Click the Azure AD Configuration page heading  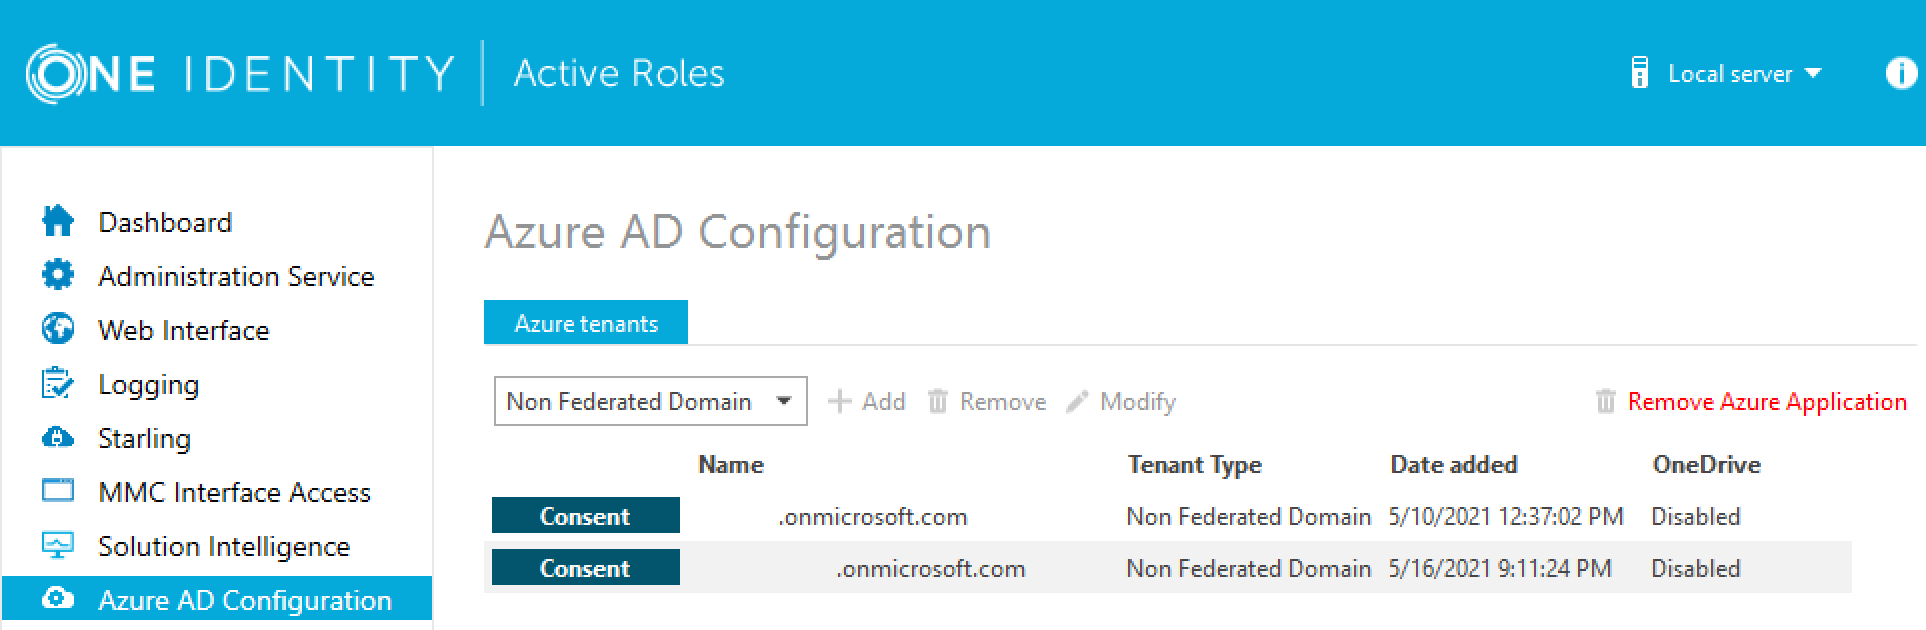point(738,232)
